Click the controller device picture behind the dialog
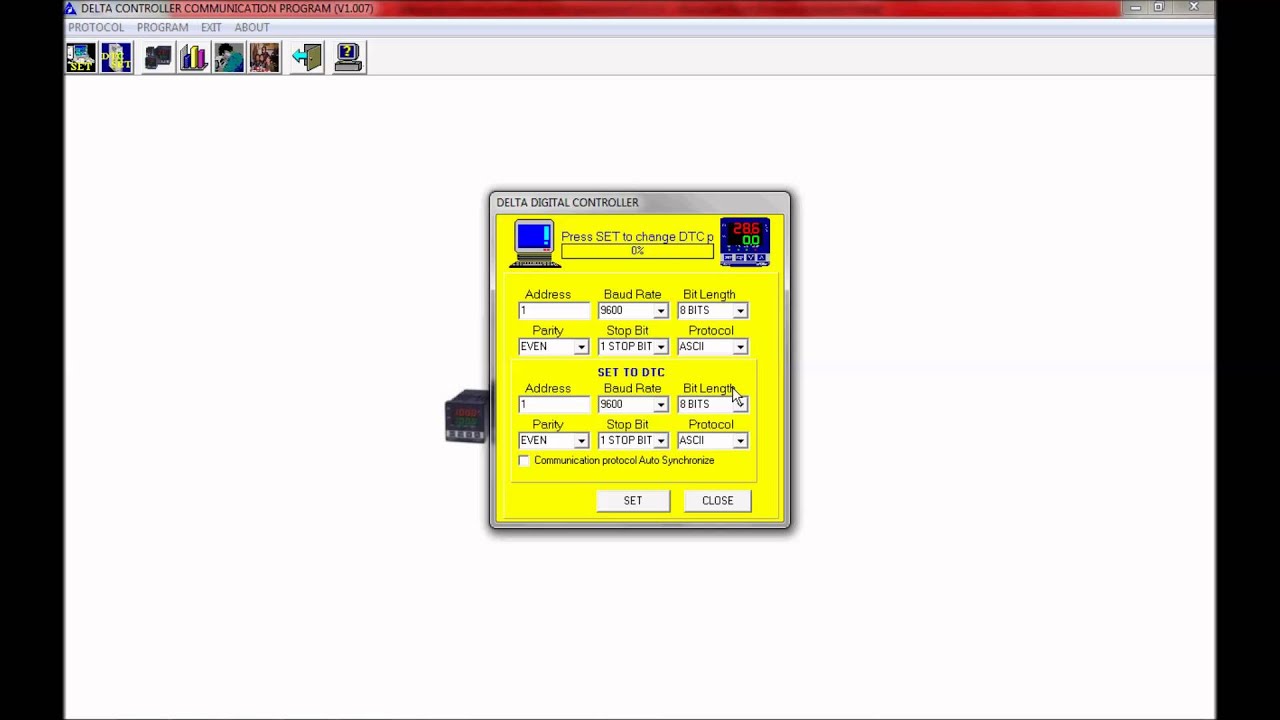Viewport: 1280px width, 720px height. tap(467, 417)
